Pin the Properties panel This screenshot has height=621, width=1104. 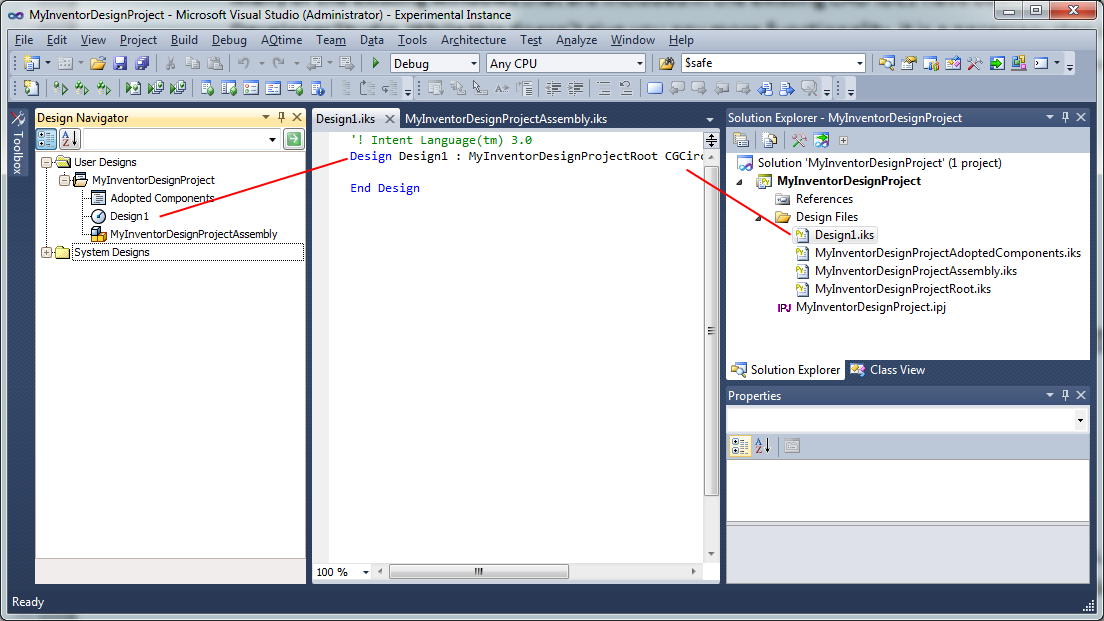click(x=1065, y=396)
